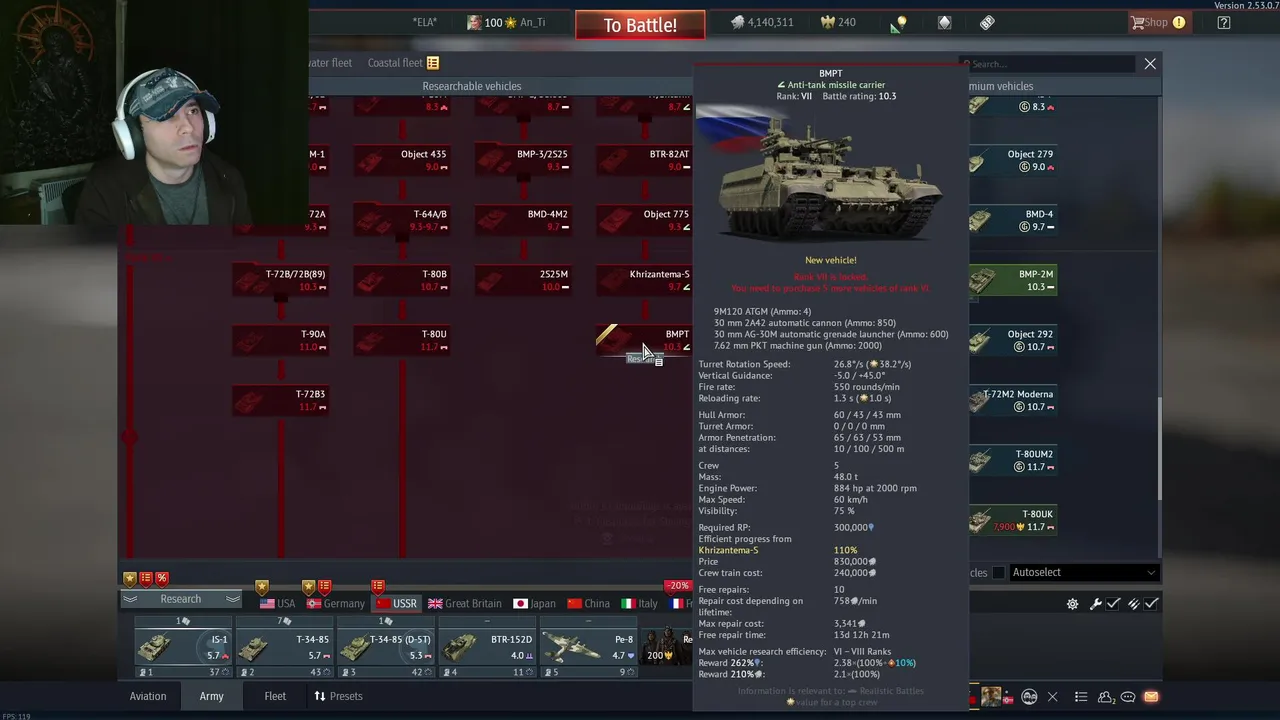This screenshot has height=720, width=1280.
Task: Switch to the Italy nation tab
Action: click(640, 603)
